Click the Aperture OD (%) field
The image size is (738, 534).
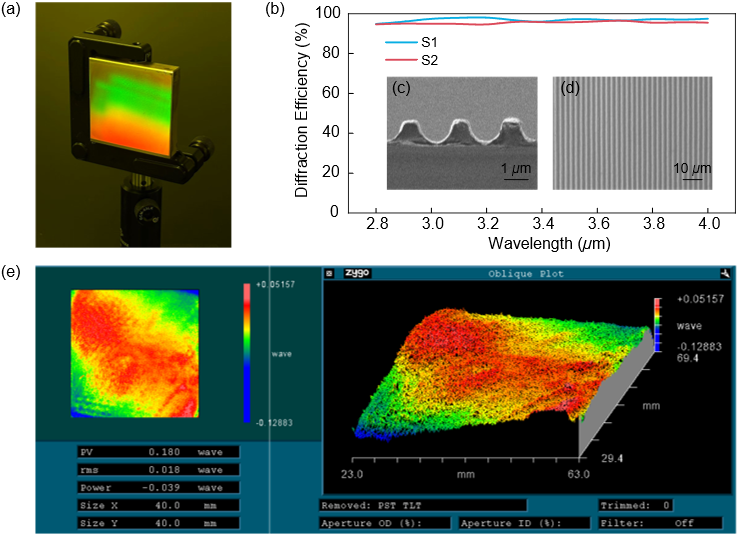[x=384, y=522]
